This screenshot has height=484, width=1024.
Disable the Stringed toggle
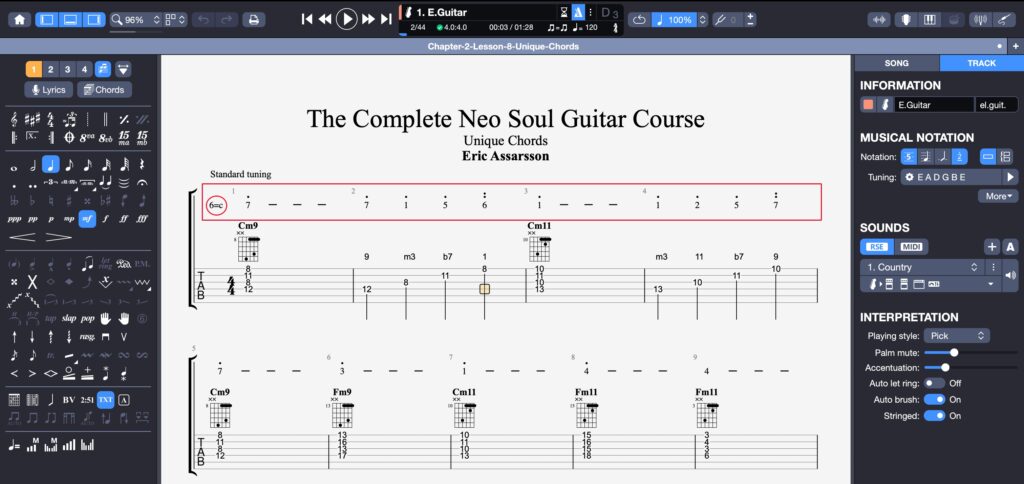click(x=934, y=415)
